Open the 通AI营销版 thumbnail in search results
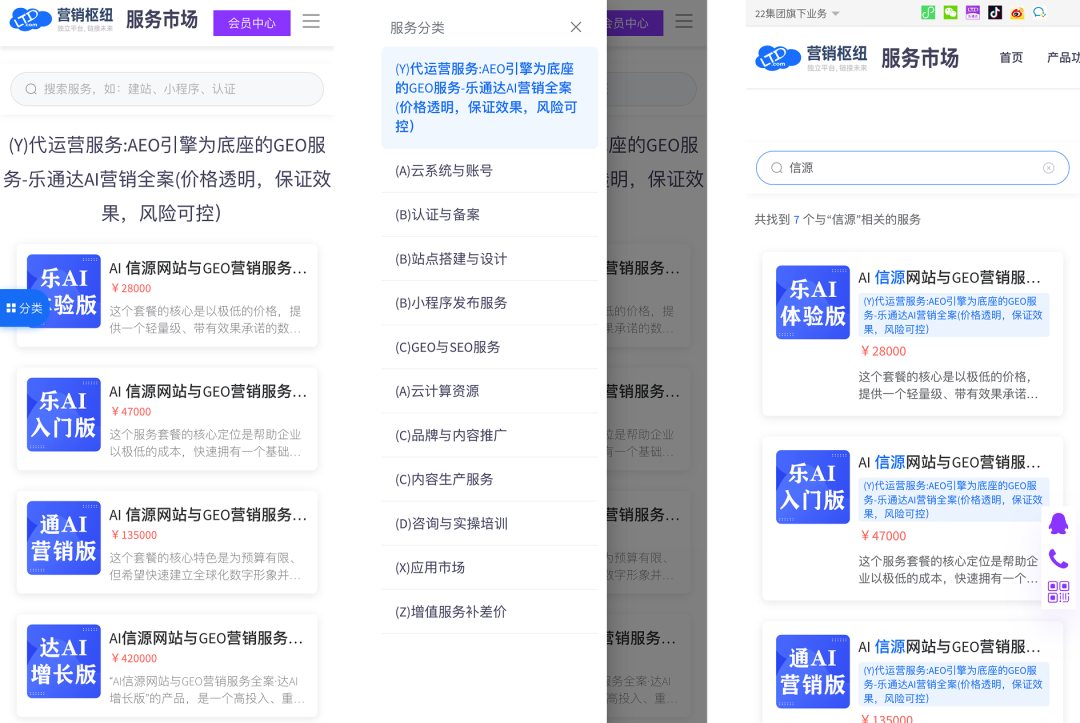This screenshot has height=723, width=1080. (813, 671)
